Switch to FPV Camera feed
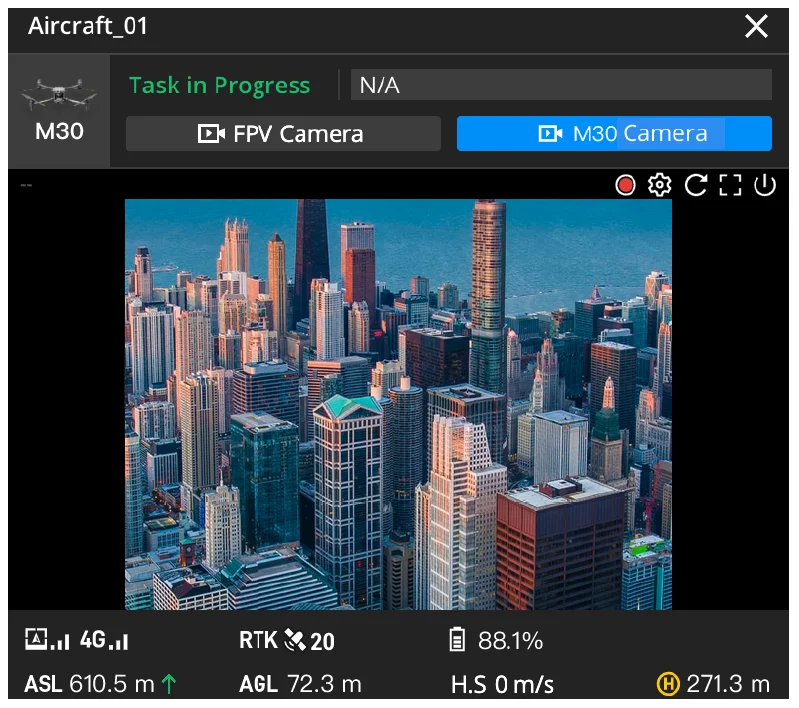 point(283,134)
